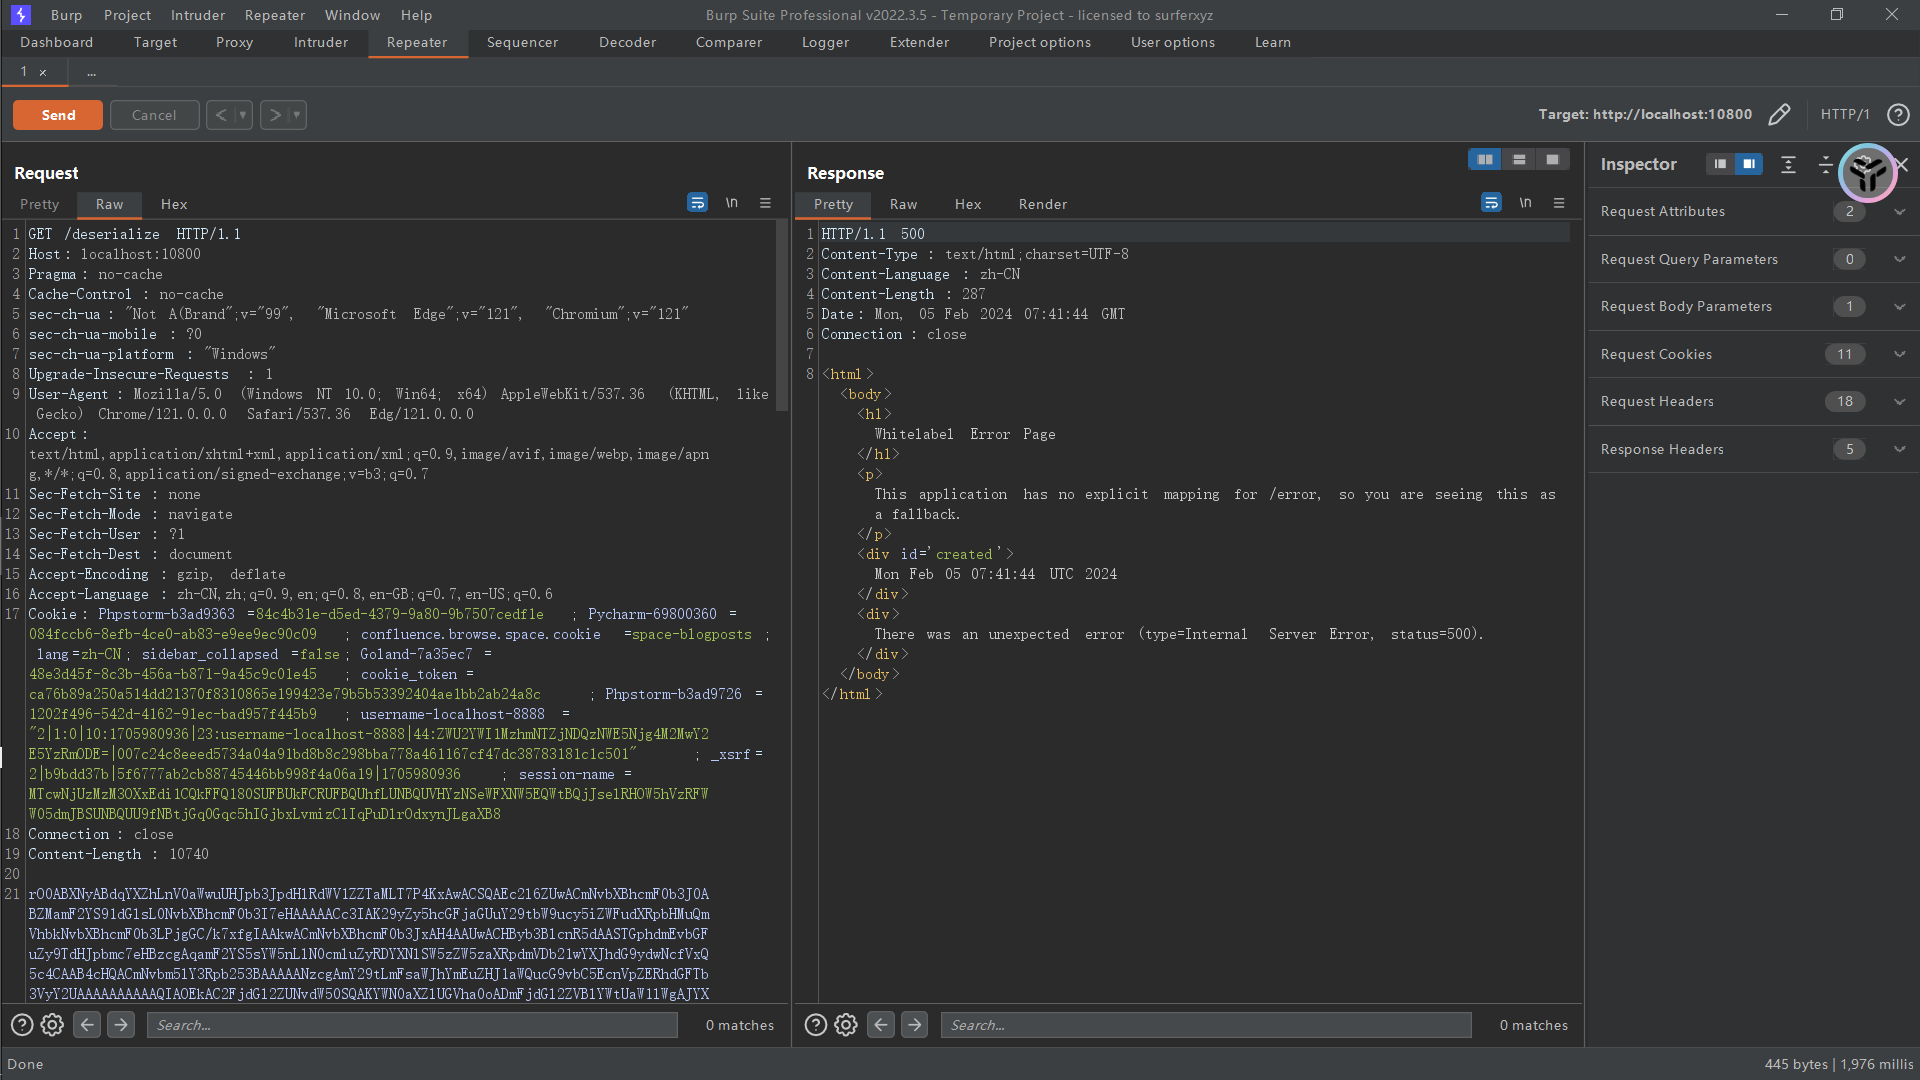This screenshot has width=1920, height=1080.
Task: Toggle the Inspector panel layout icon
Action: point(1721,164)
